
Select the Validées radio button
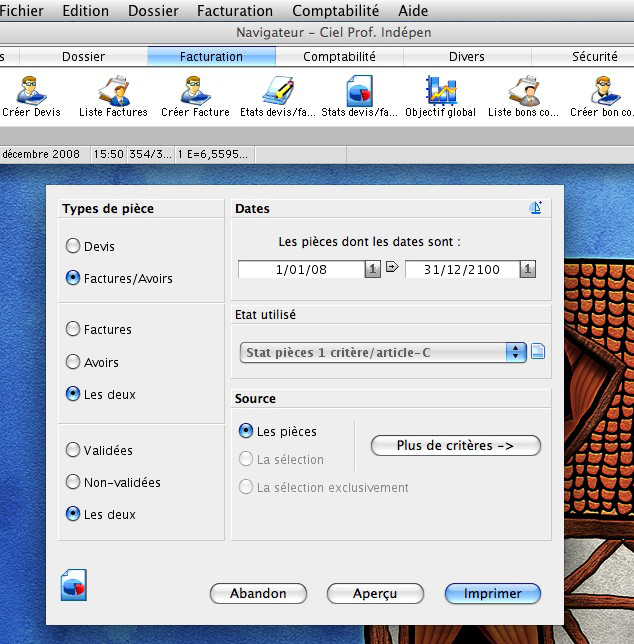[x=73, y=449]
